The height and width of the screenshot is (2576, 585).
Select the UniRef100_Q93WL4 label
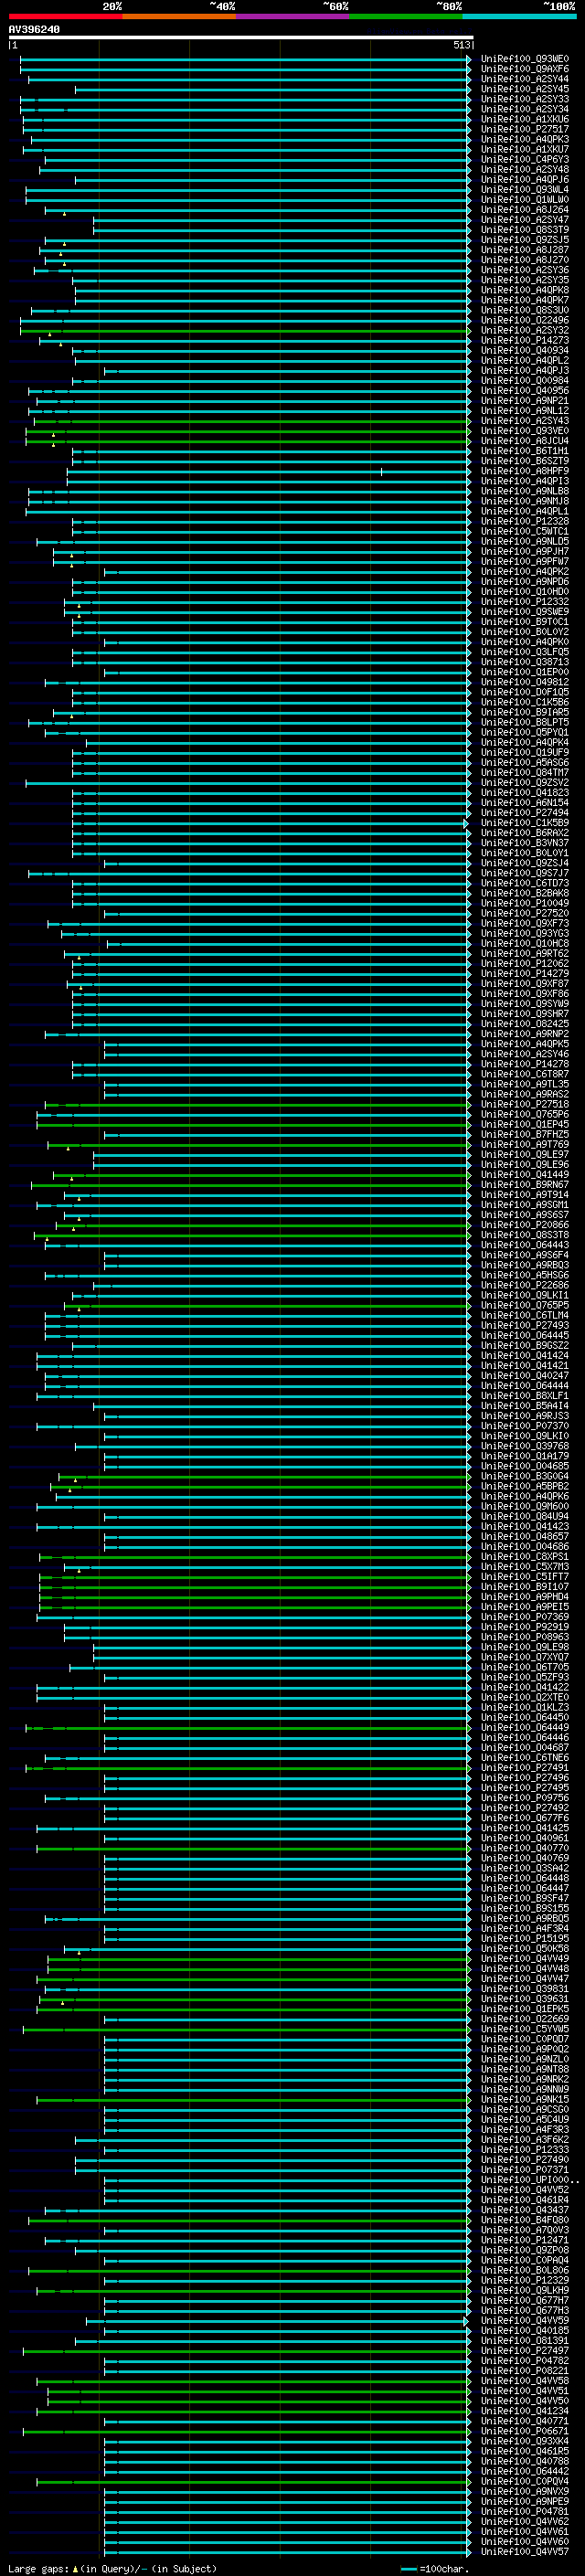525,190
